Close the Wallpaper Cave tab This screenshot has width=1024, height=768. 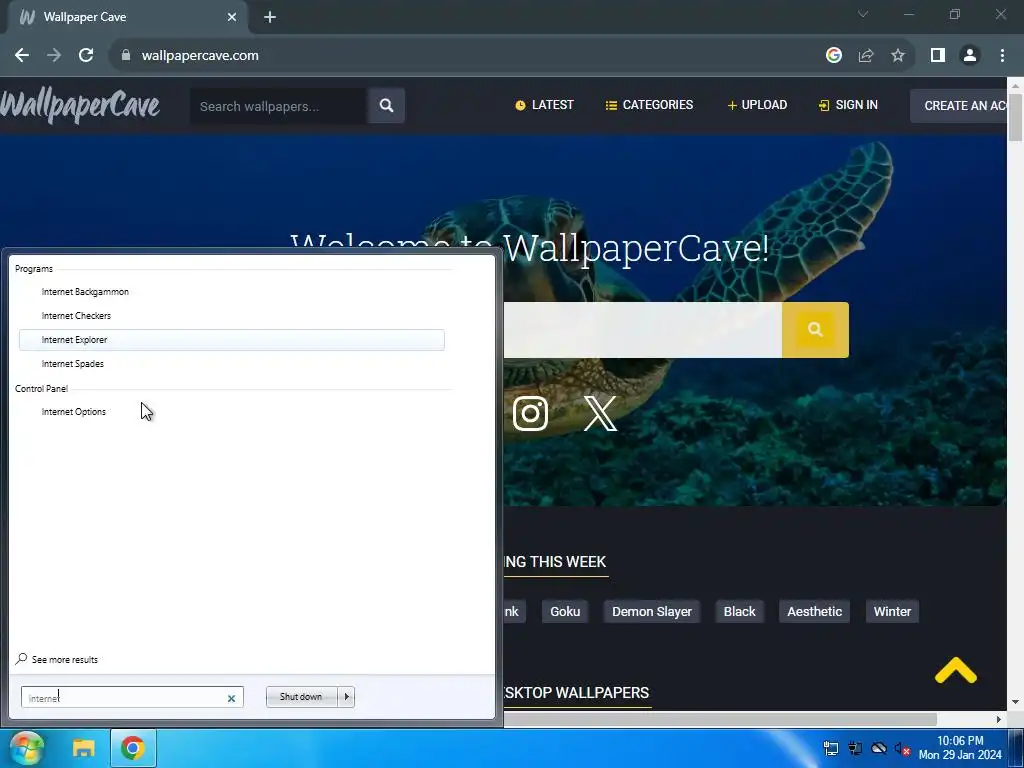pyautogui.click(x=232, y=17)
